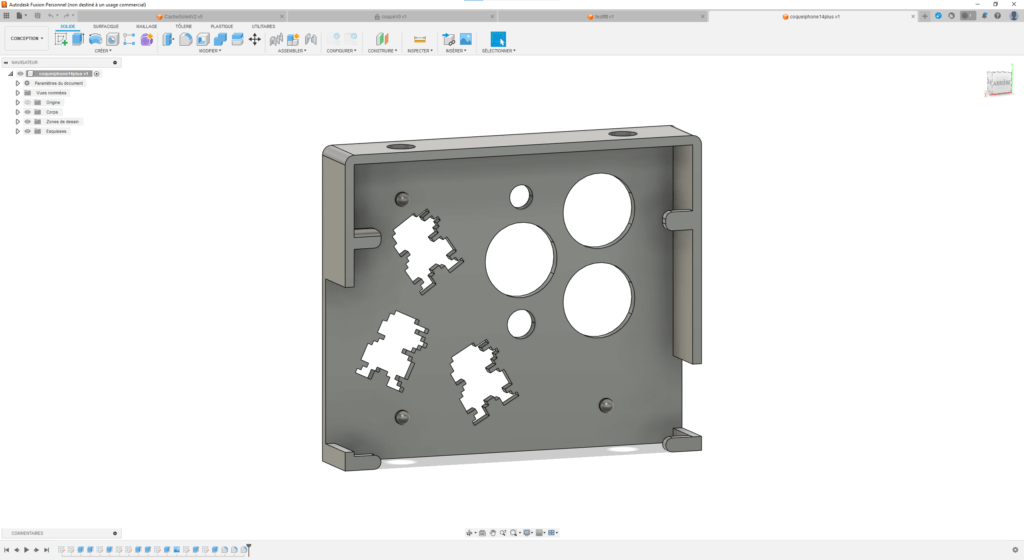Play the timeline
The image size is (1024, 560).
tap(26, 550)
